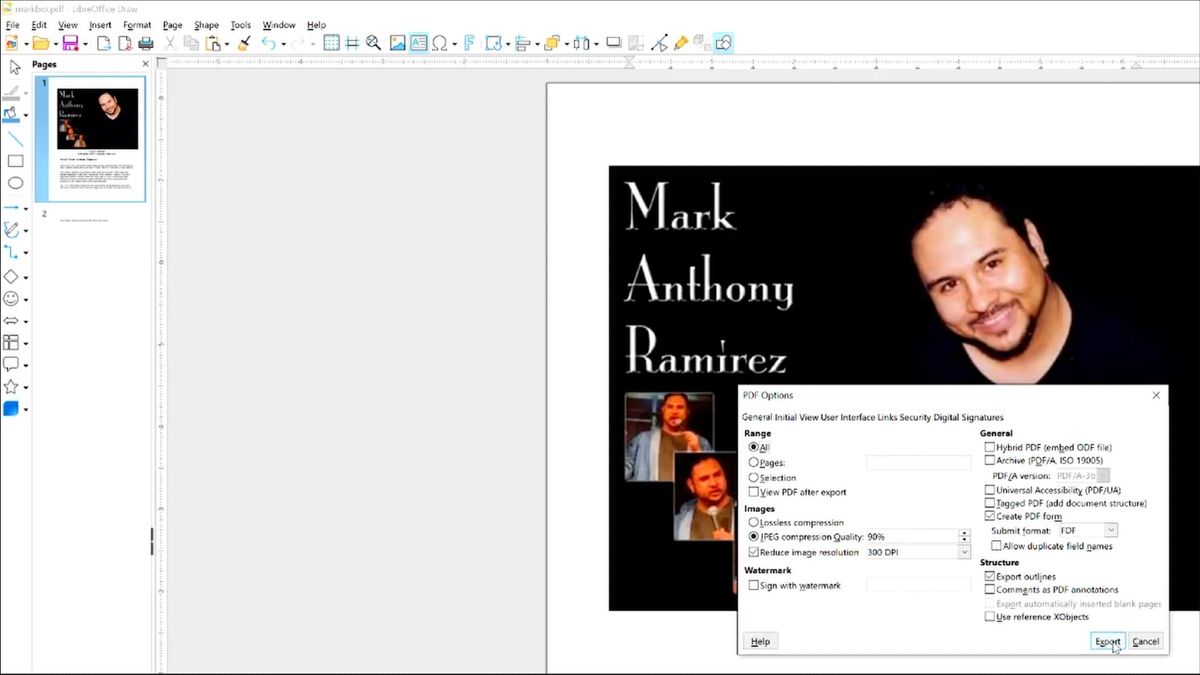Click the Export button
The width and height of the screenshot is (1200, 675).
click(x=1107, y=641)
